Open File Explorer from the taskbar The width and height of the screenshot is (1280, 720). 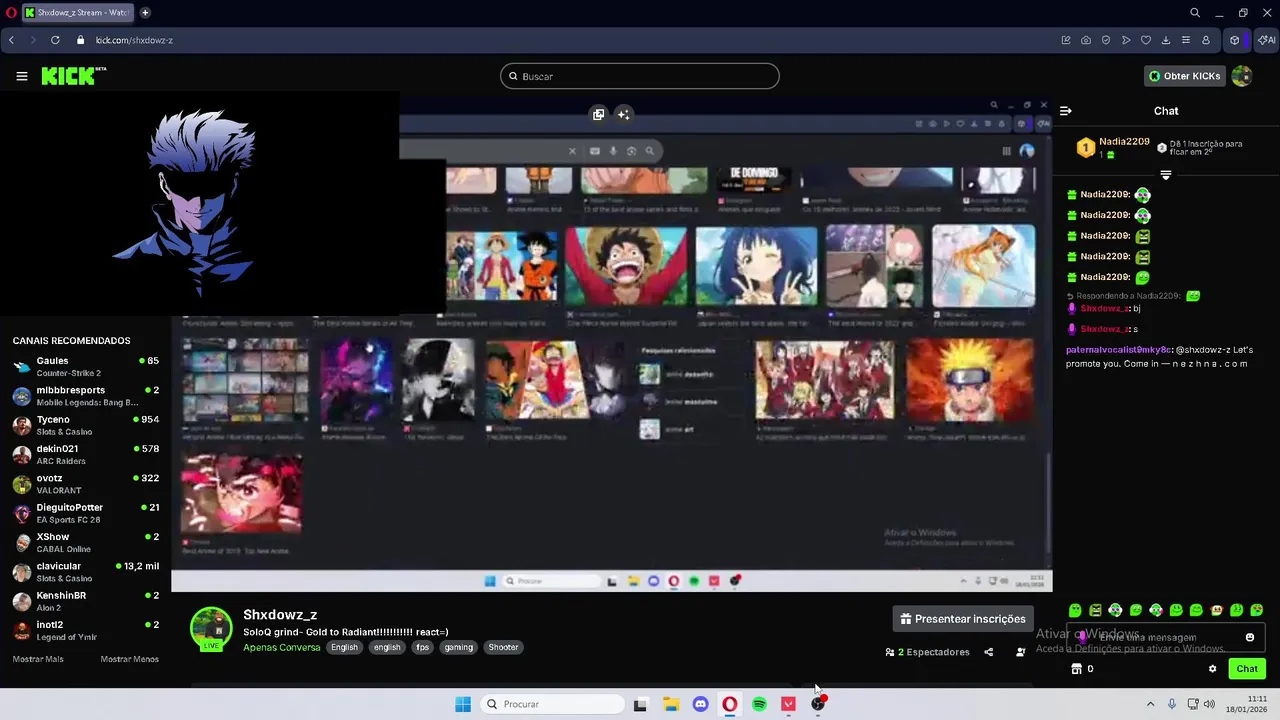pyautogui.click(x=671, y=704)
